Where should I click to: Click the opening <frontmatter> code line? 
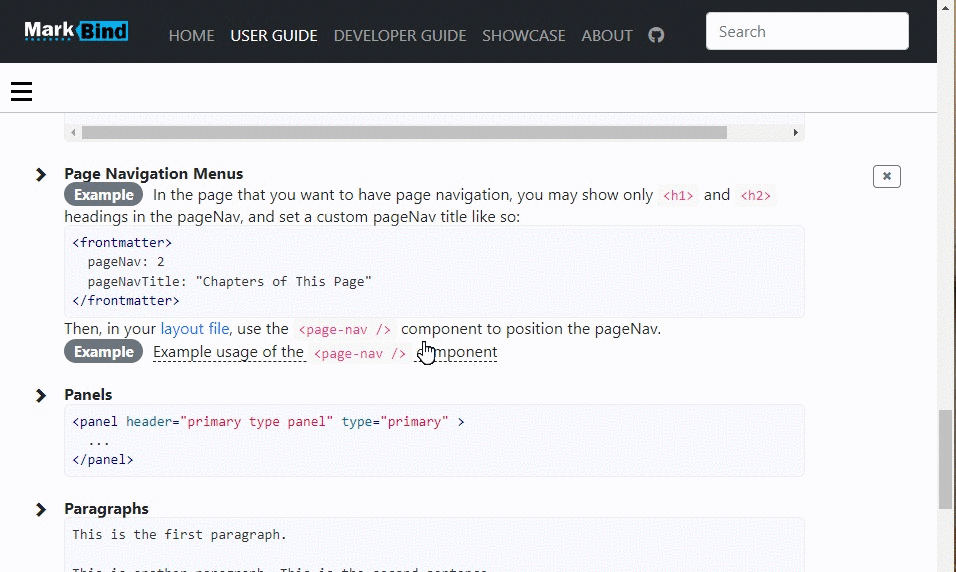(x=122, y=243)
